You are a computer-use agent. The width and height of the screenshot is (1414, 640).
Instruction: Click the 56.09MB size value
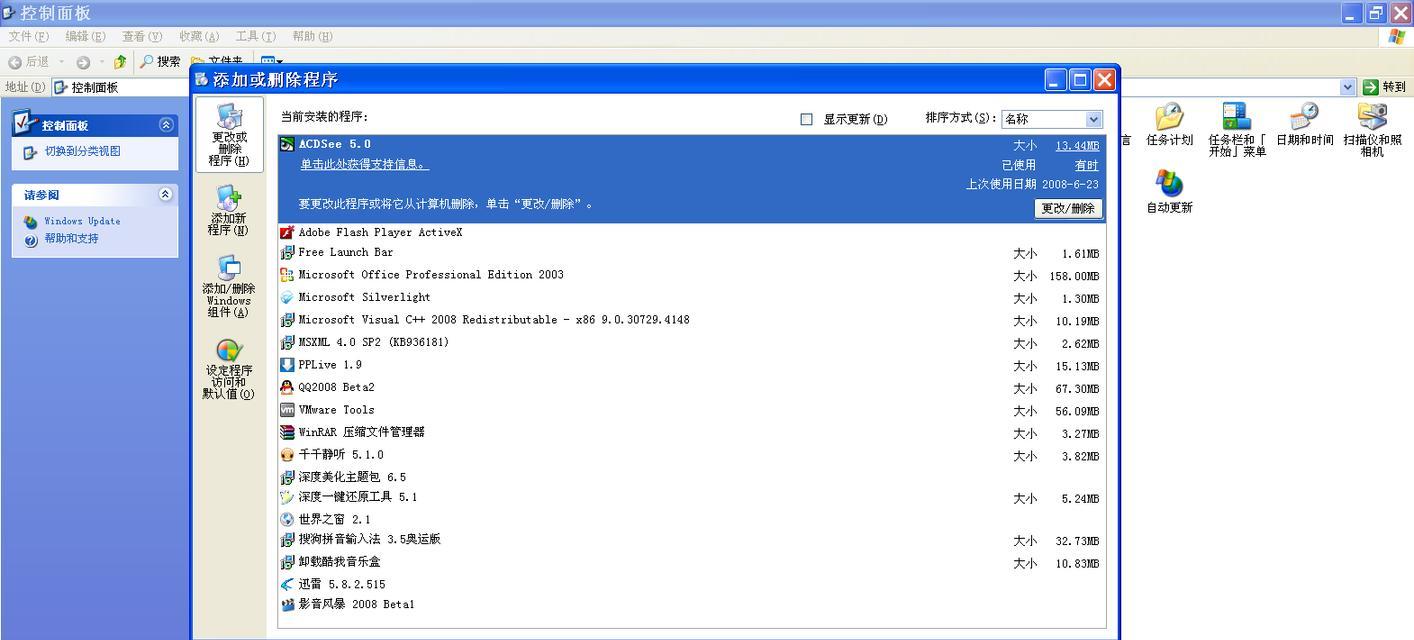[x=1077, y=412]
